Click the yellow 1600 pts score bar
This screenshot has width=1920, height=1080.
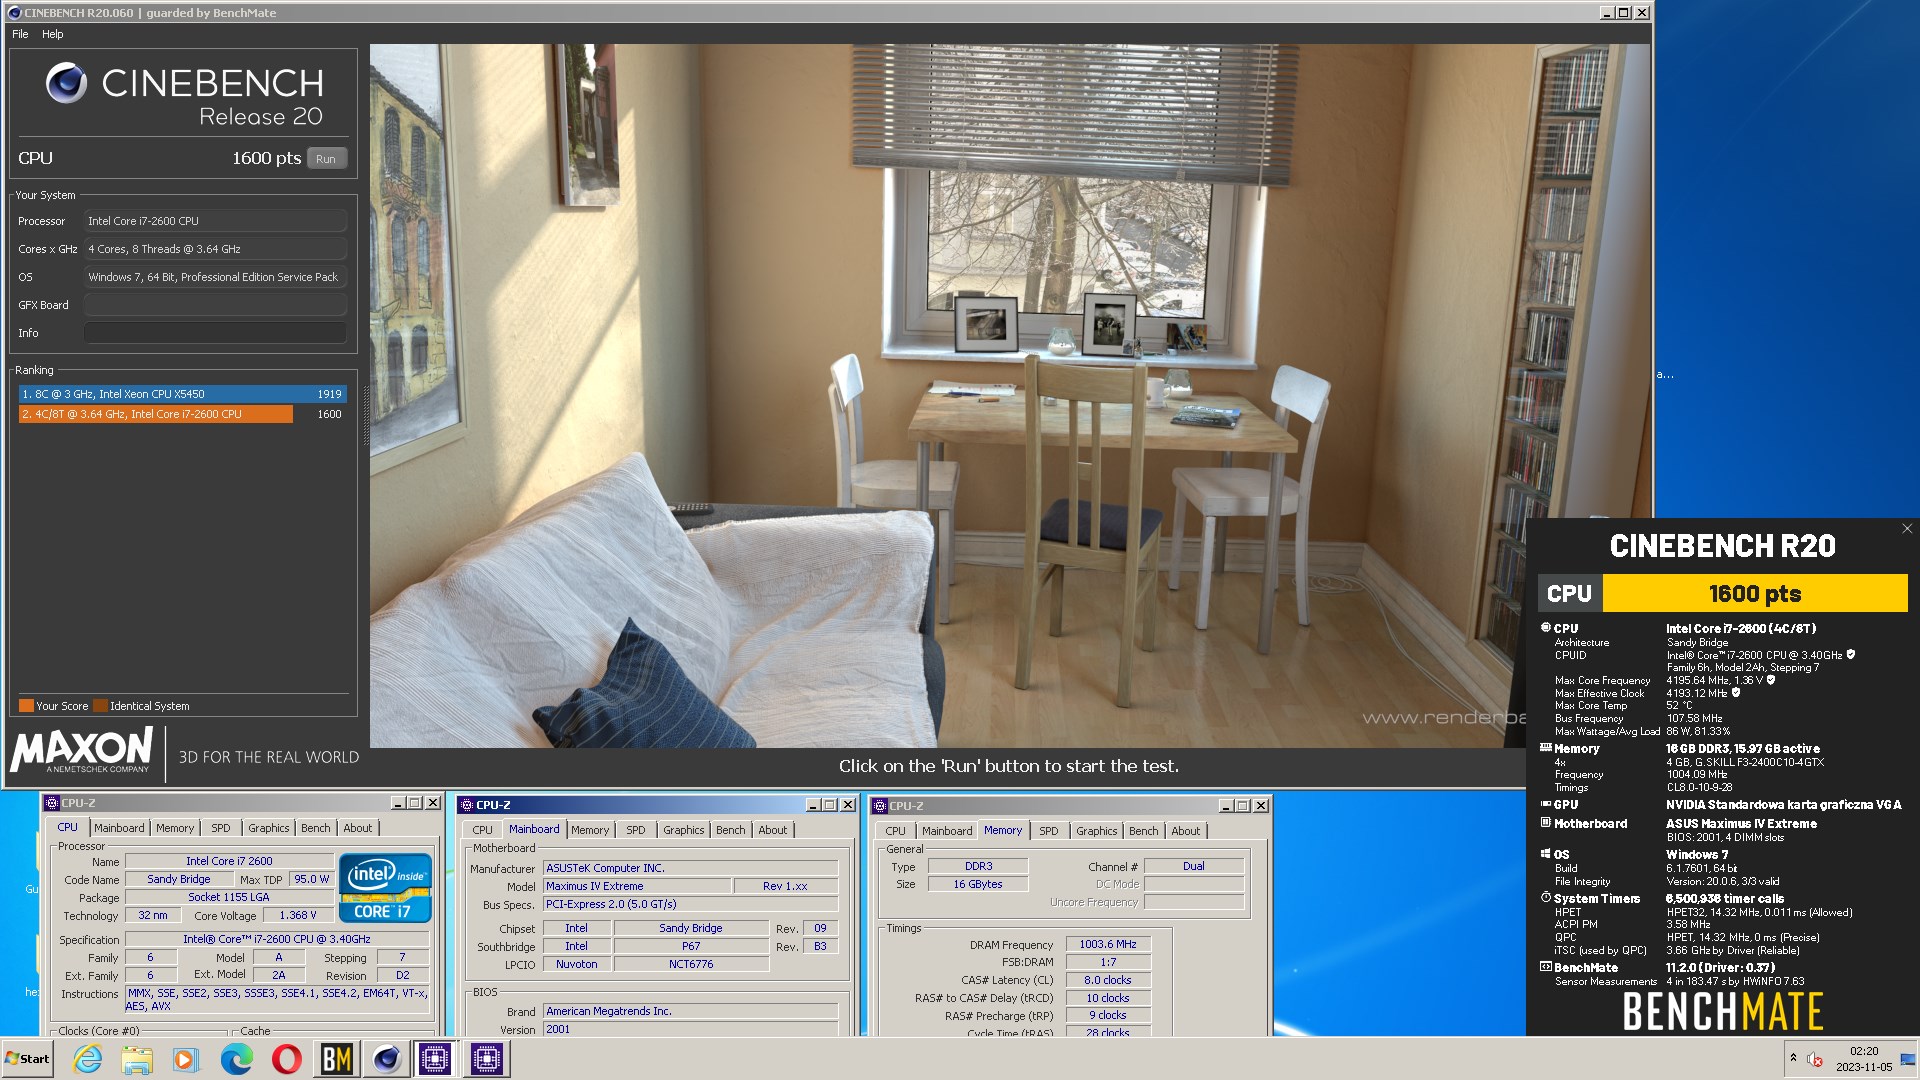(1755, 593)
